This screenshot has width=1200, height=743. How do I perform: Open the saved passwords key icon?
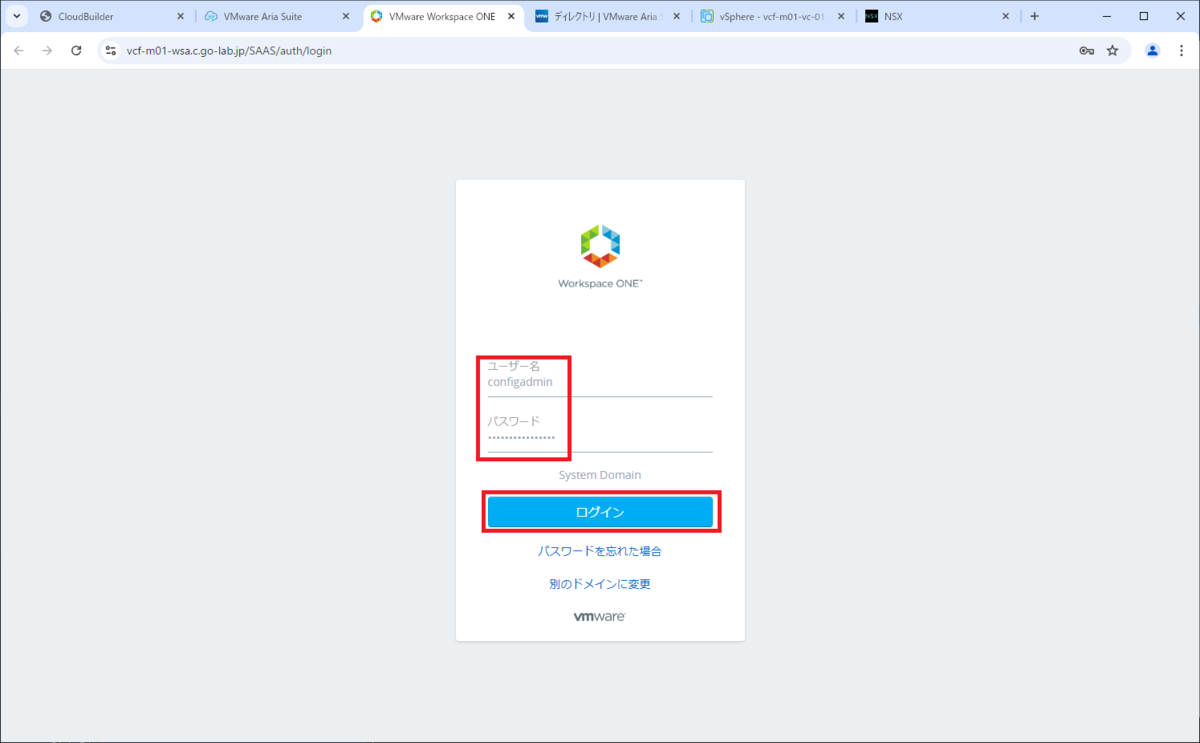pyautogui.click(x=1086, y=50)
